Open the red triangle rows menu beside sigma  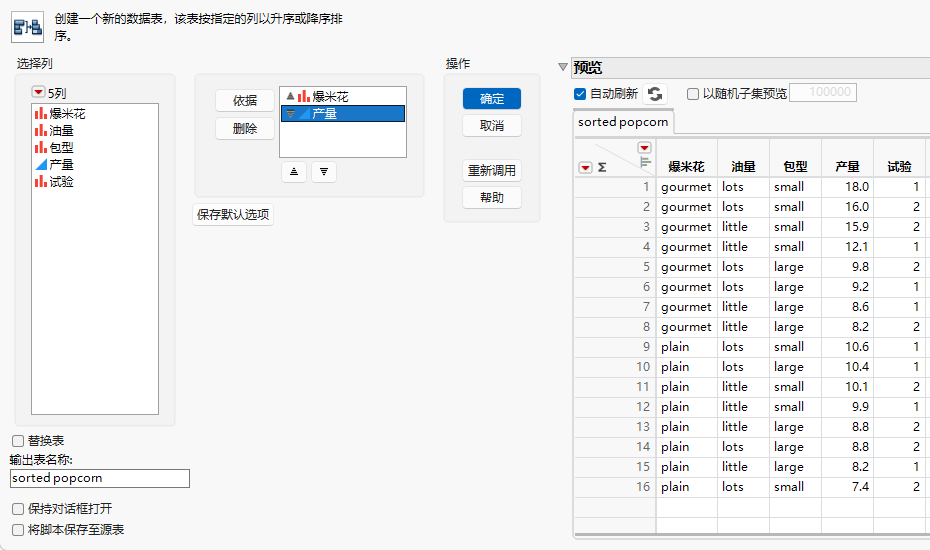coord(585,168)
